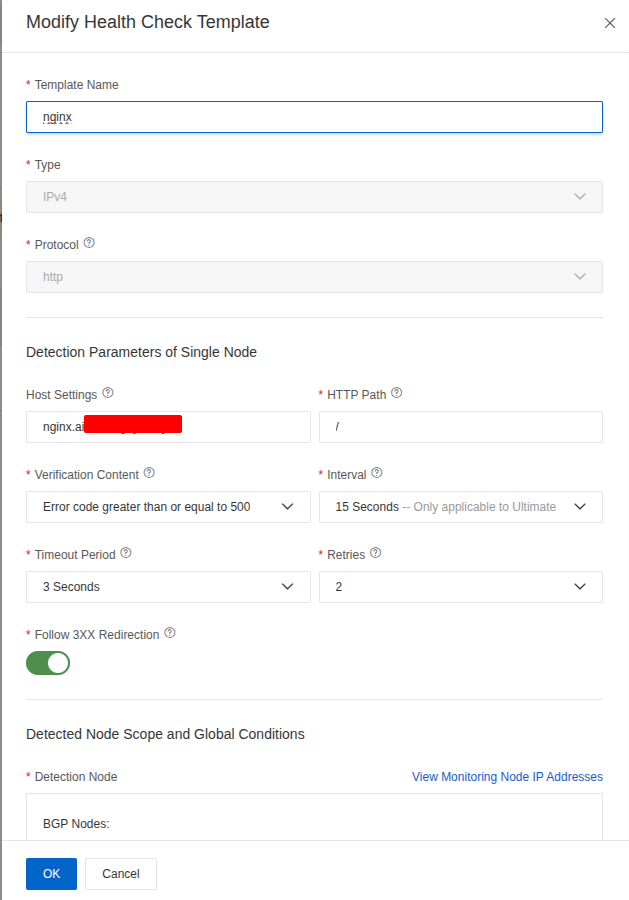
Task: Click the Verification Content help icon
Action: coord(149,473)
